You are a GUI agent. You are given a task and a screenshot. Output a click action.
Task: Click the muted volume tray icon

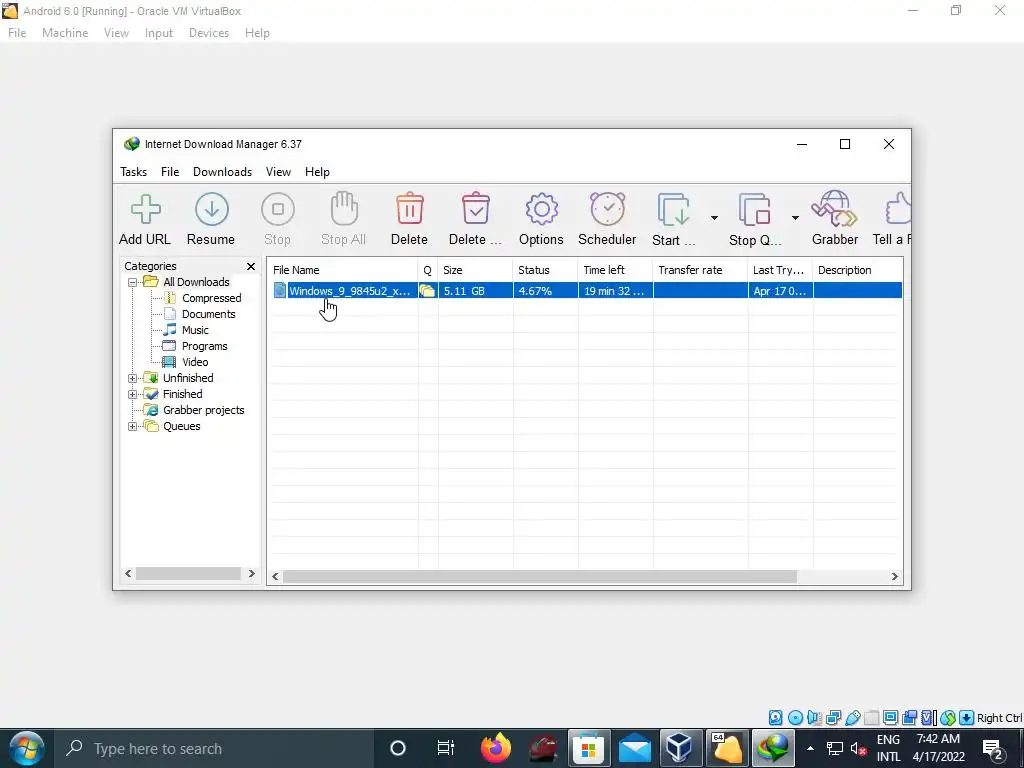(x=858, y=749)
